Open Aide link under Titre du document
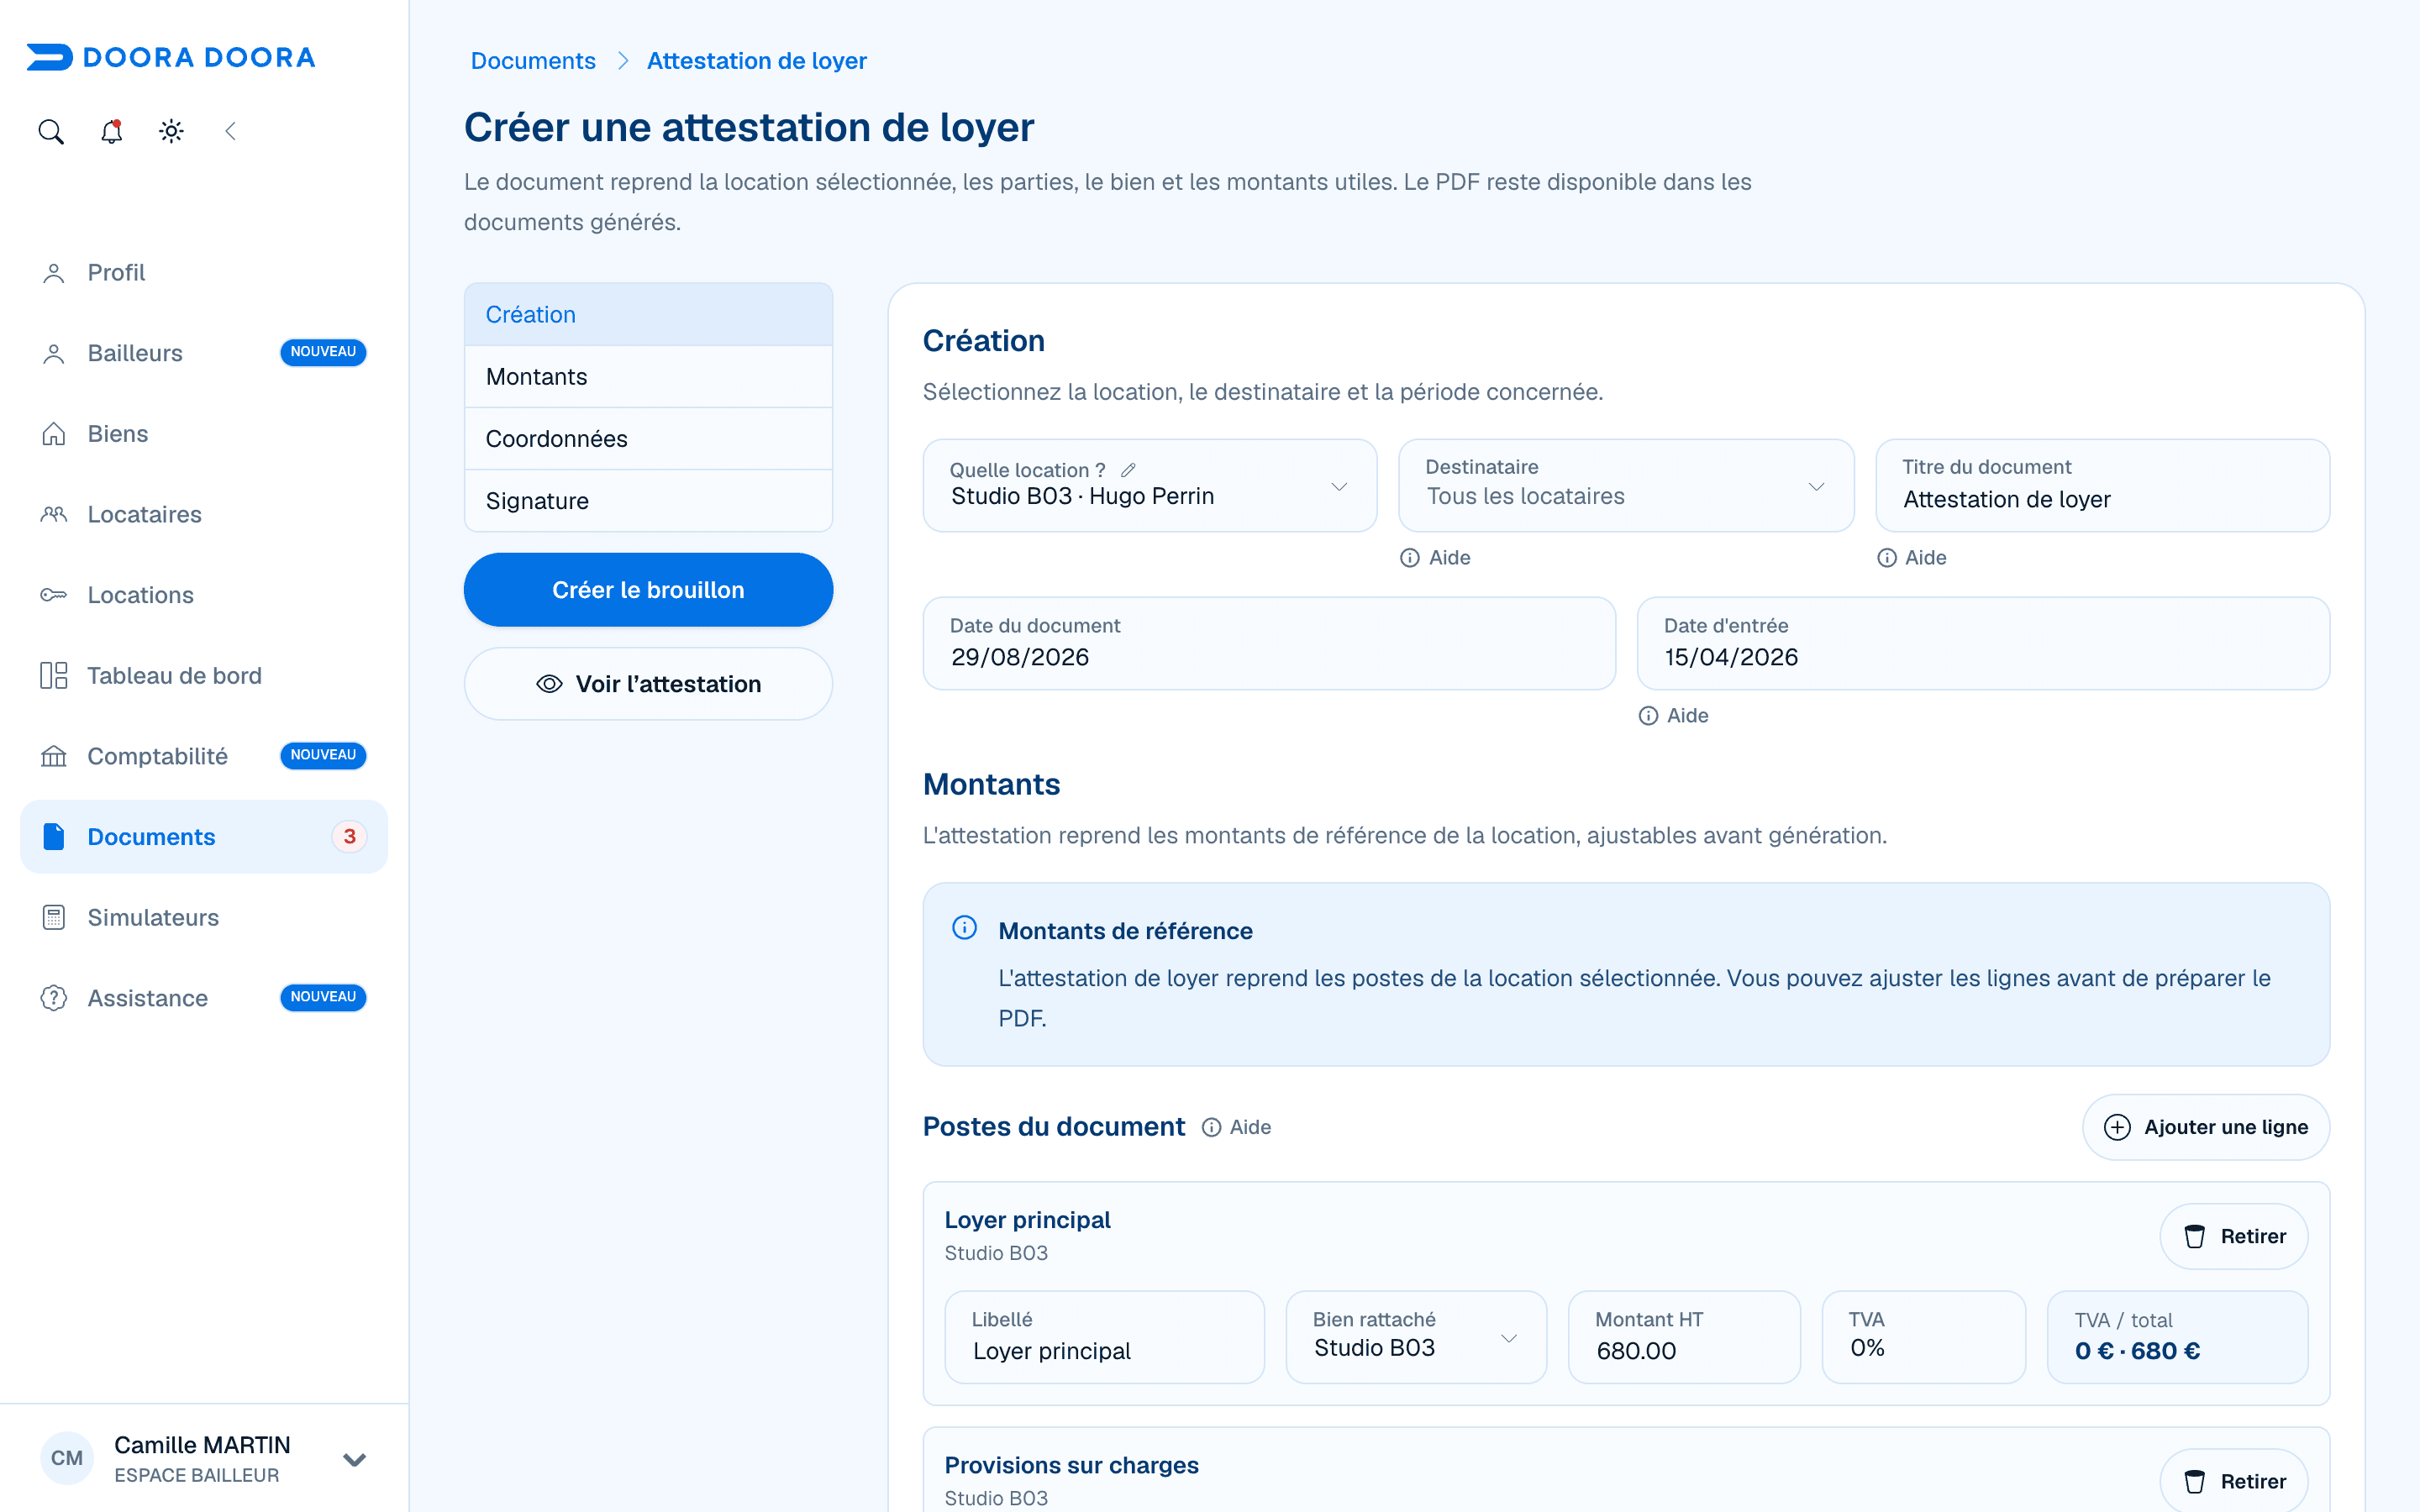Screen dimensions: 2420x1512 coord(1912,558)
